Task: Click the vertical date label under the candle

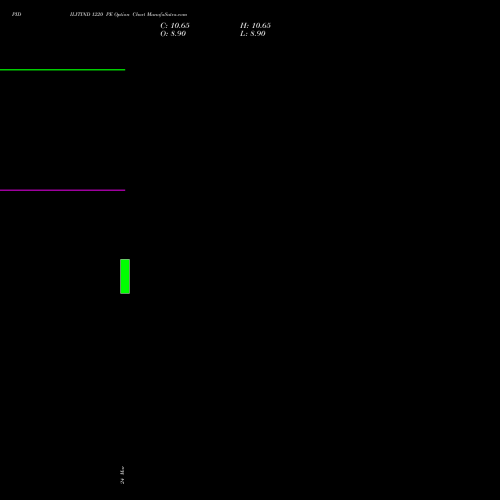Action: tap(122, 475)
